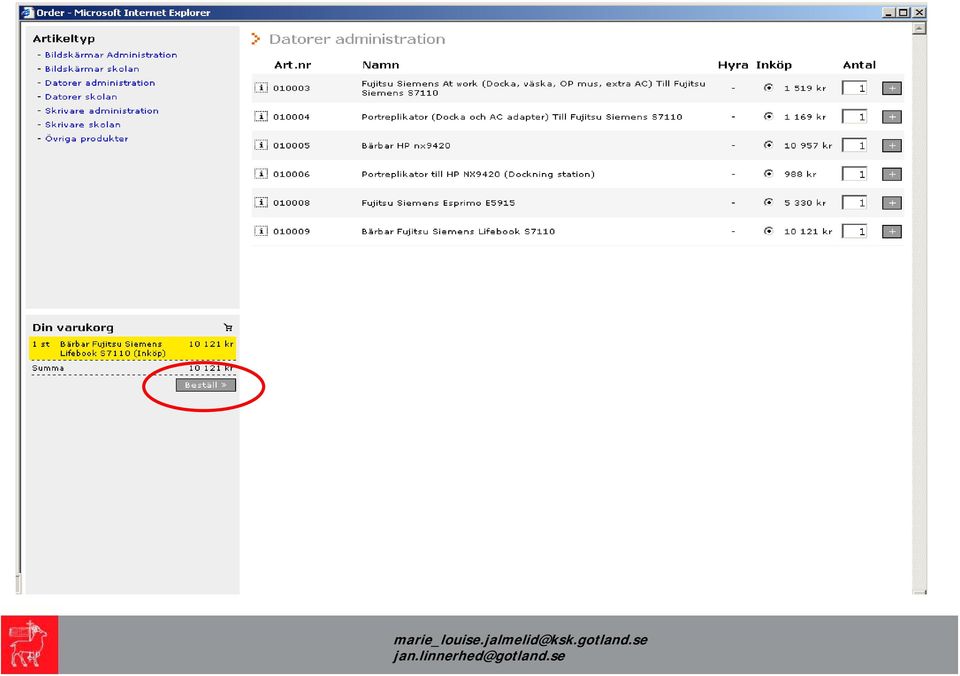Select Inköp radio for 988 kr item
Image resolution: width=960 pixels, height=676 pixels.
(768, 174)
